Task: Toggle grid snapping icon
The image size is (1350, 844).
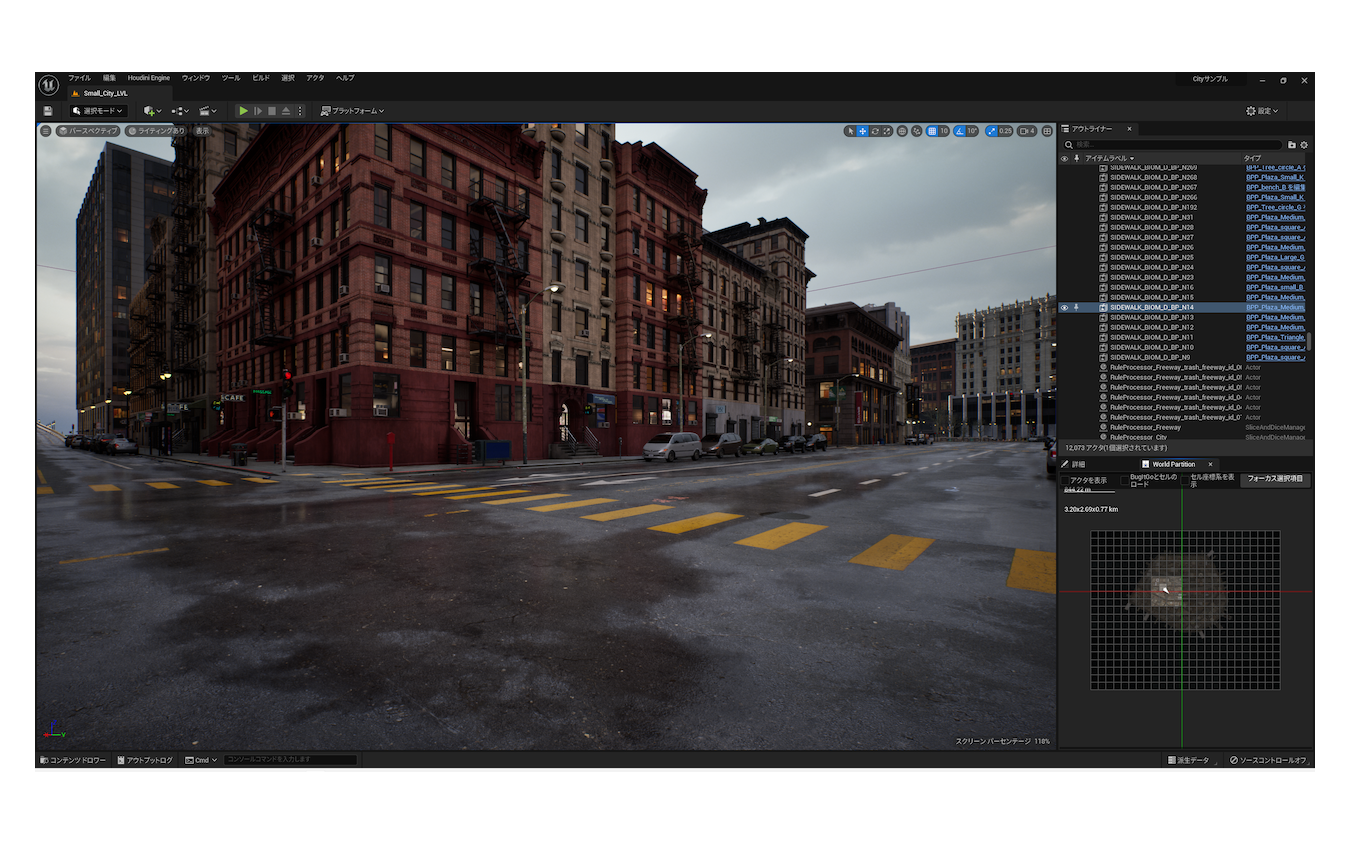Action: pyautogui.click(x=932, y=131)
